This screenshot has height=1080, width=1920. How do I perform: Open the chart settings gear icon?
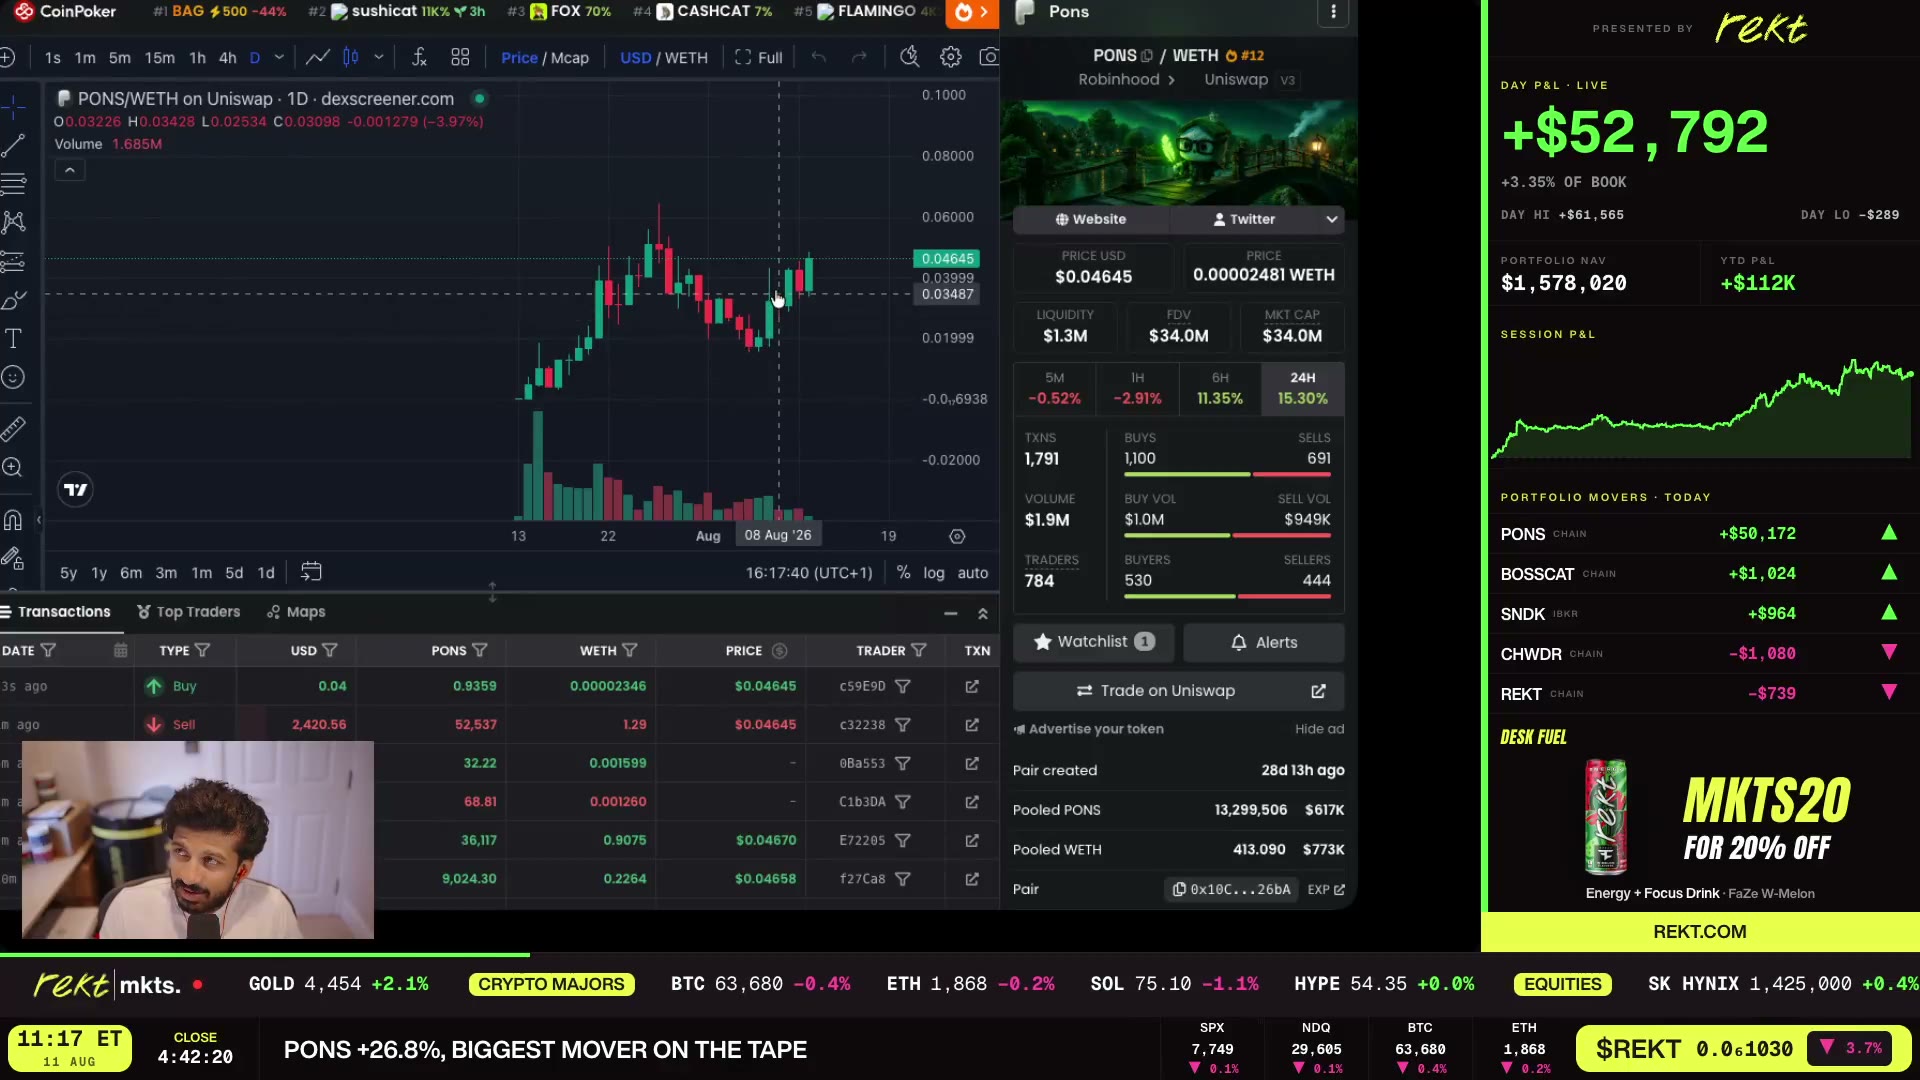pos(950,57)
